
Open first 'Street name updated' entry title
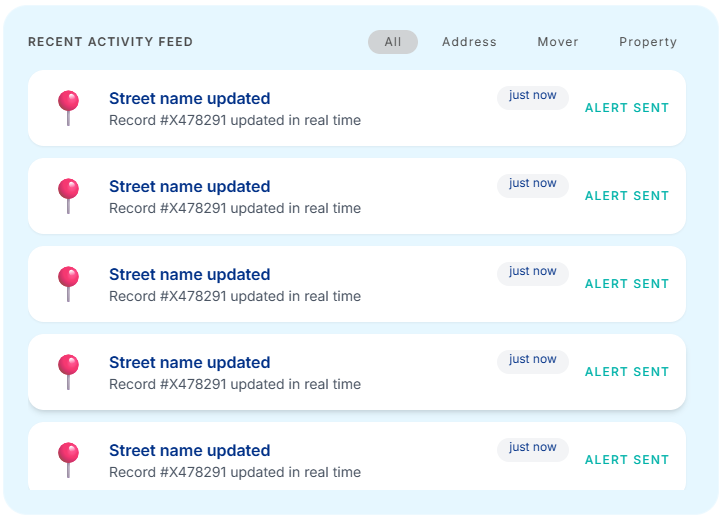click(189, 99)
